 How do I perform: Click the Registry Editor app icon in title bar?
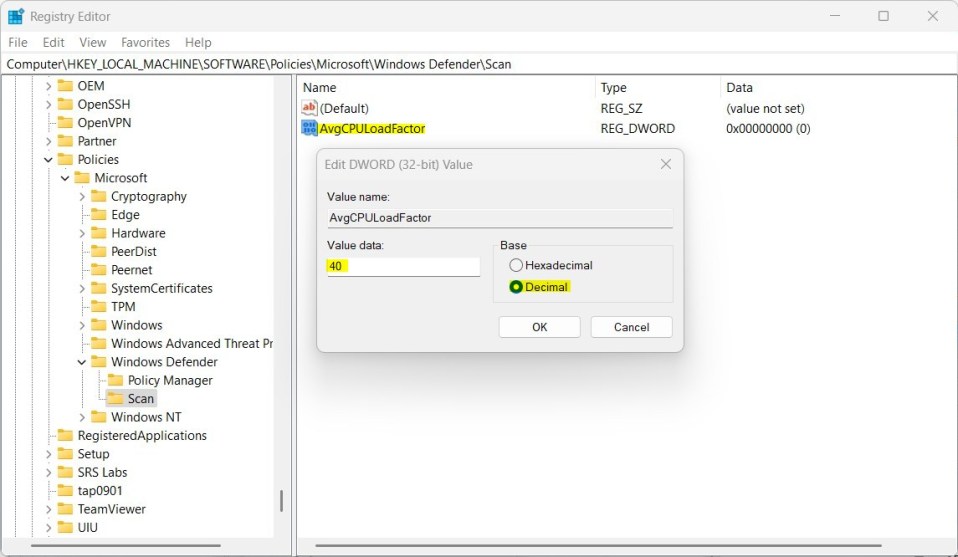click(15, 16)
